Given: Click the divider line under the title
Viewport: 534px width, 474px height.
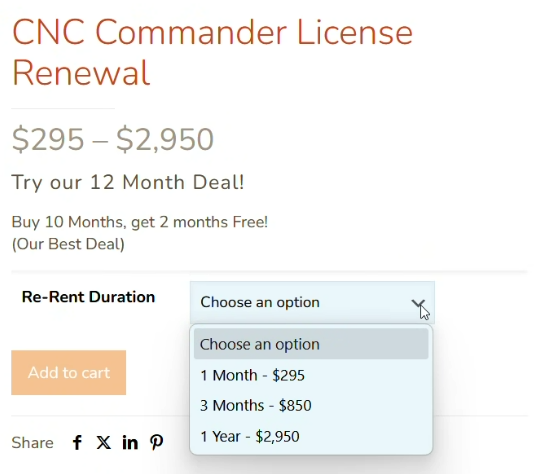Looking at the screenshot, I should click(x=63, y=109).
